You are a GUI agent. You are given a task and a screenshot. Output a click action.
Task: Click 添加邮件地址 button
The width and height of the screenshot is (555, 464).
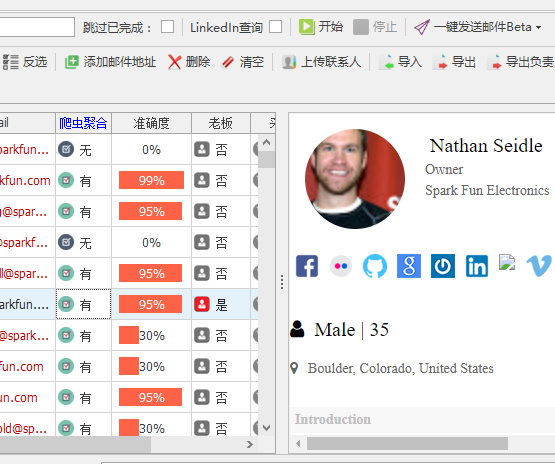(x=110, y=62)
